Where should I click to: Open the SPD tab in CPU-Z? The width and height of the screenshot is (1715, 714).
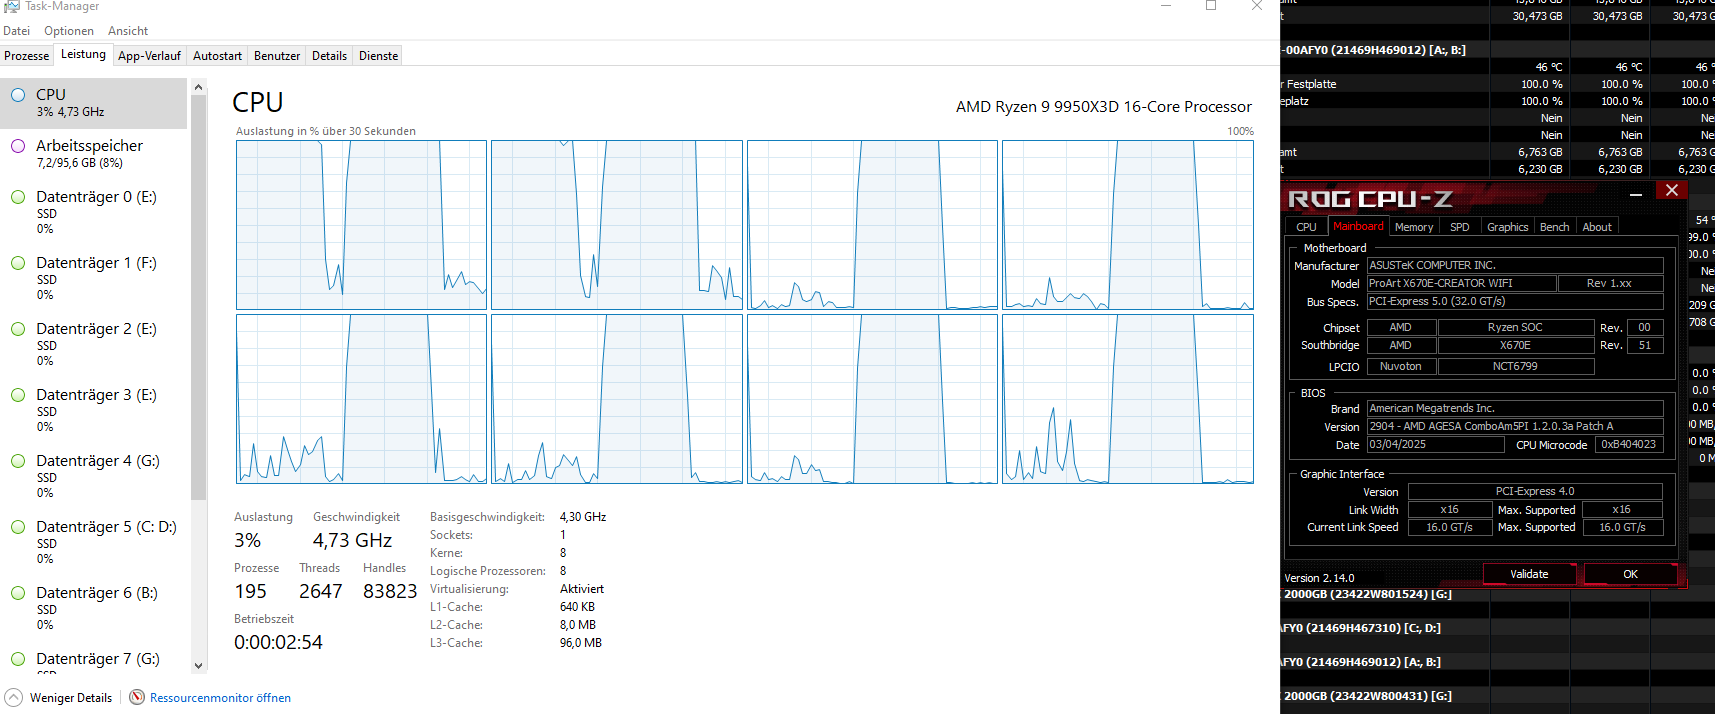pyautogui.click(x=1460, y=227)
